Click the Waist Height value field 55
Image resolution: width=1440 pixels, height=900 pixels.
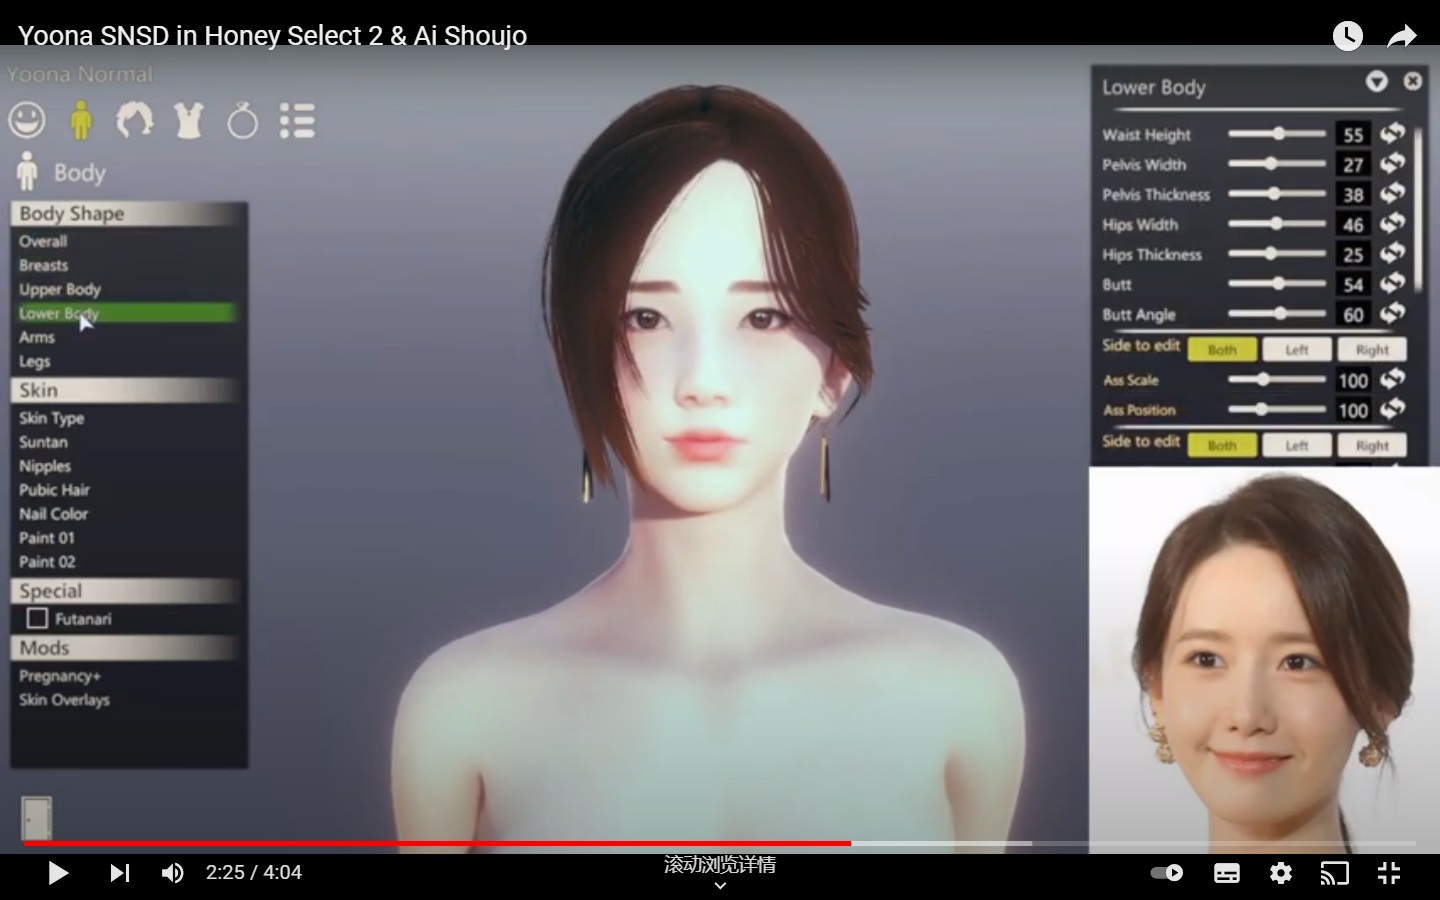tap(1353, 134)
